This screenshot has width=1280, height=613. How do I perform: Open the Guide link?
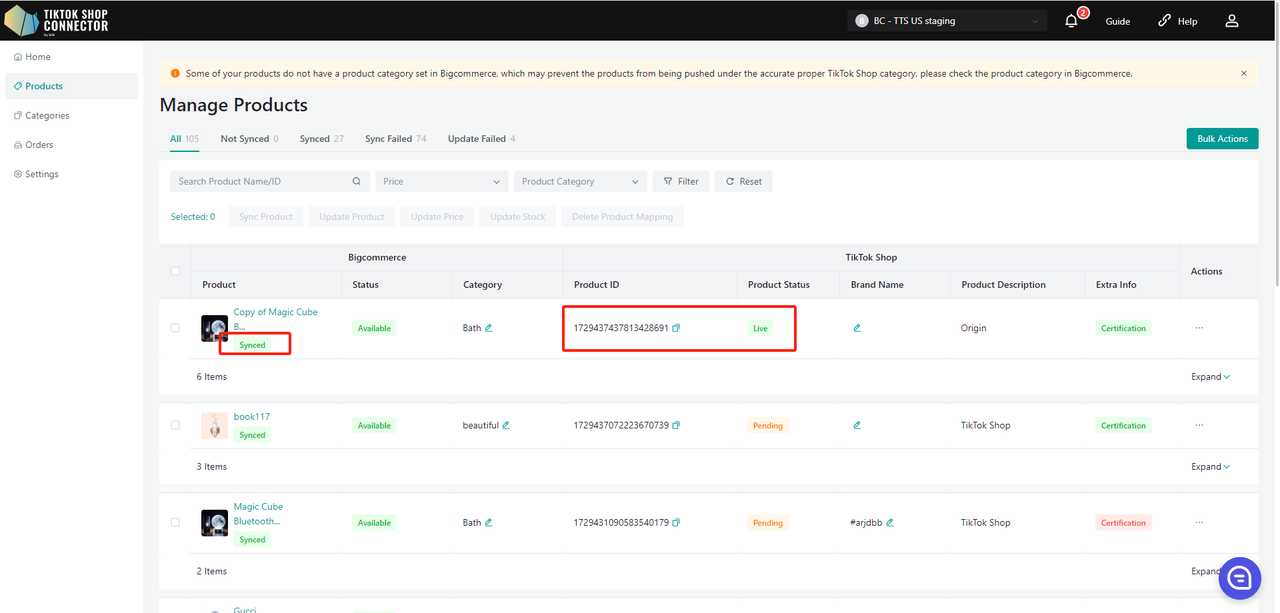click(x=1118, y=21)
